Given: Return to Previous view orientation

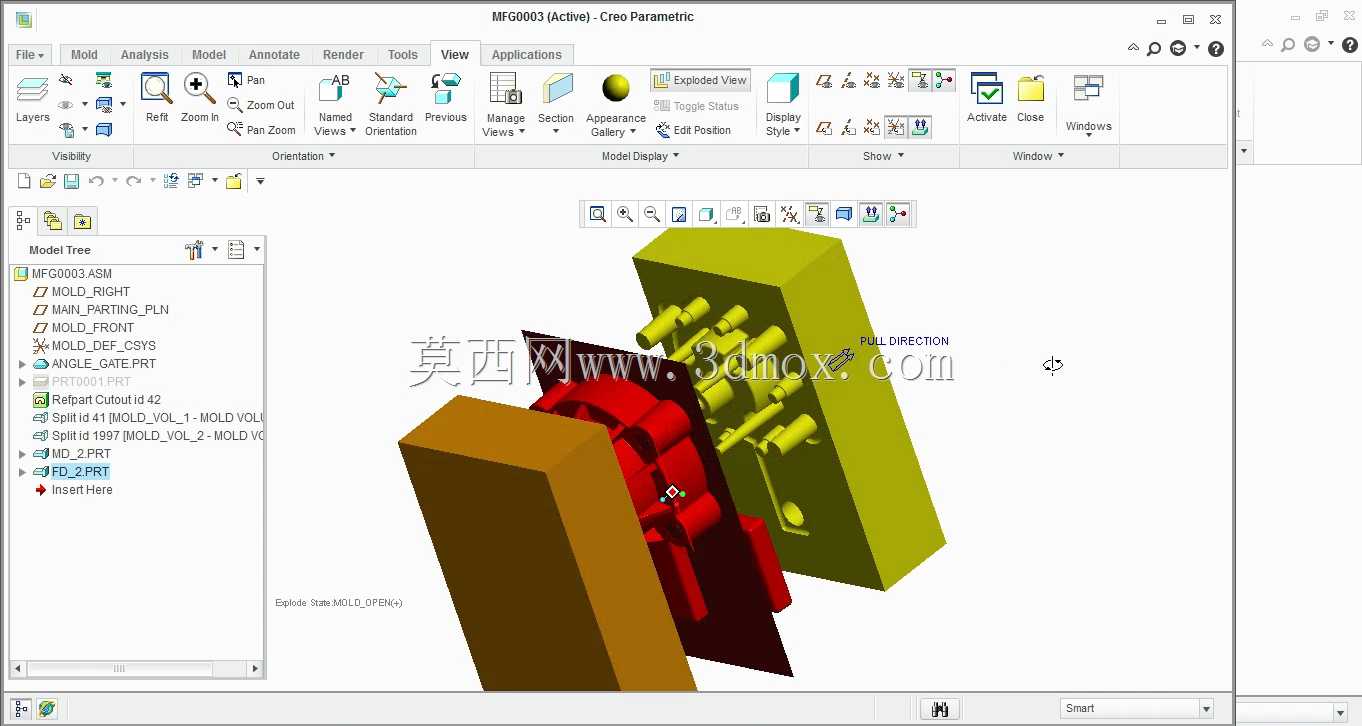Looking at the screenshot, I should [x=445, y=99].
